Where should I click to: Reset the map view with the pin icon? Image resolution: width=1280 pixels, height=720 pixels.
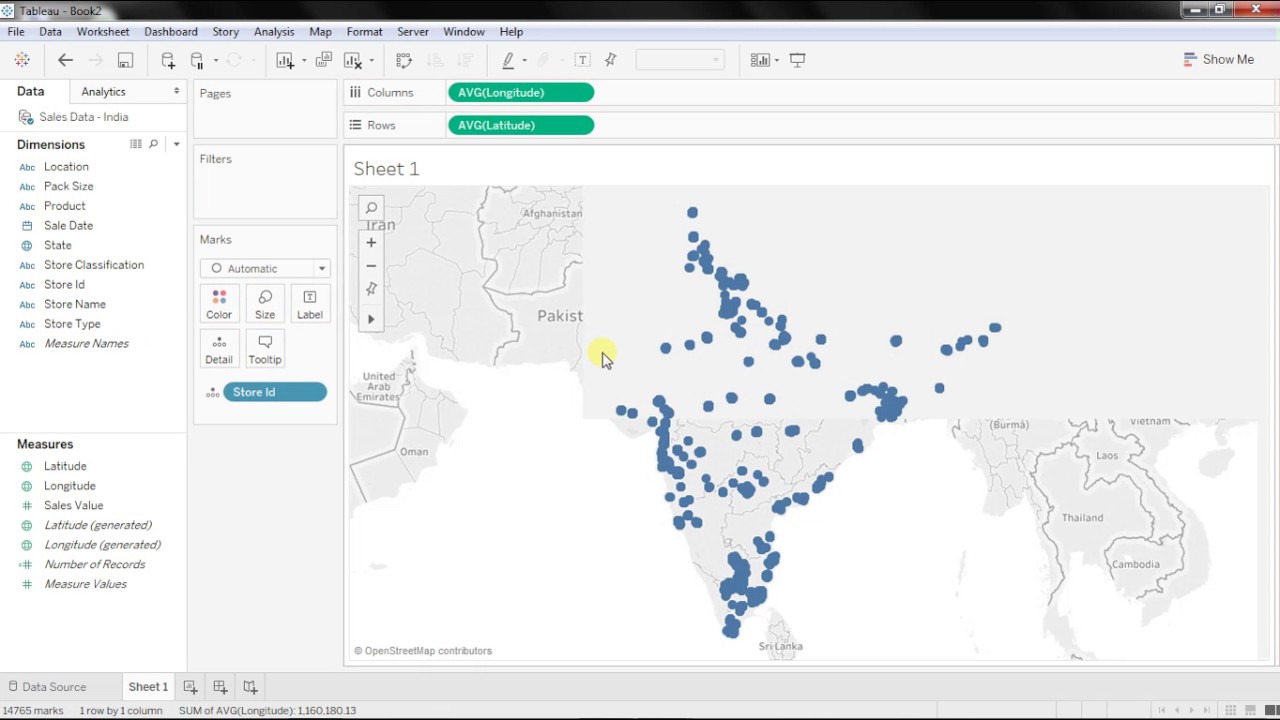(x=371, y=289)
